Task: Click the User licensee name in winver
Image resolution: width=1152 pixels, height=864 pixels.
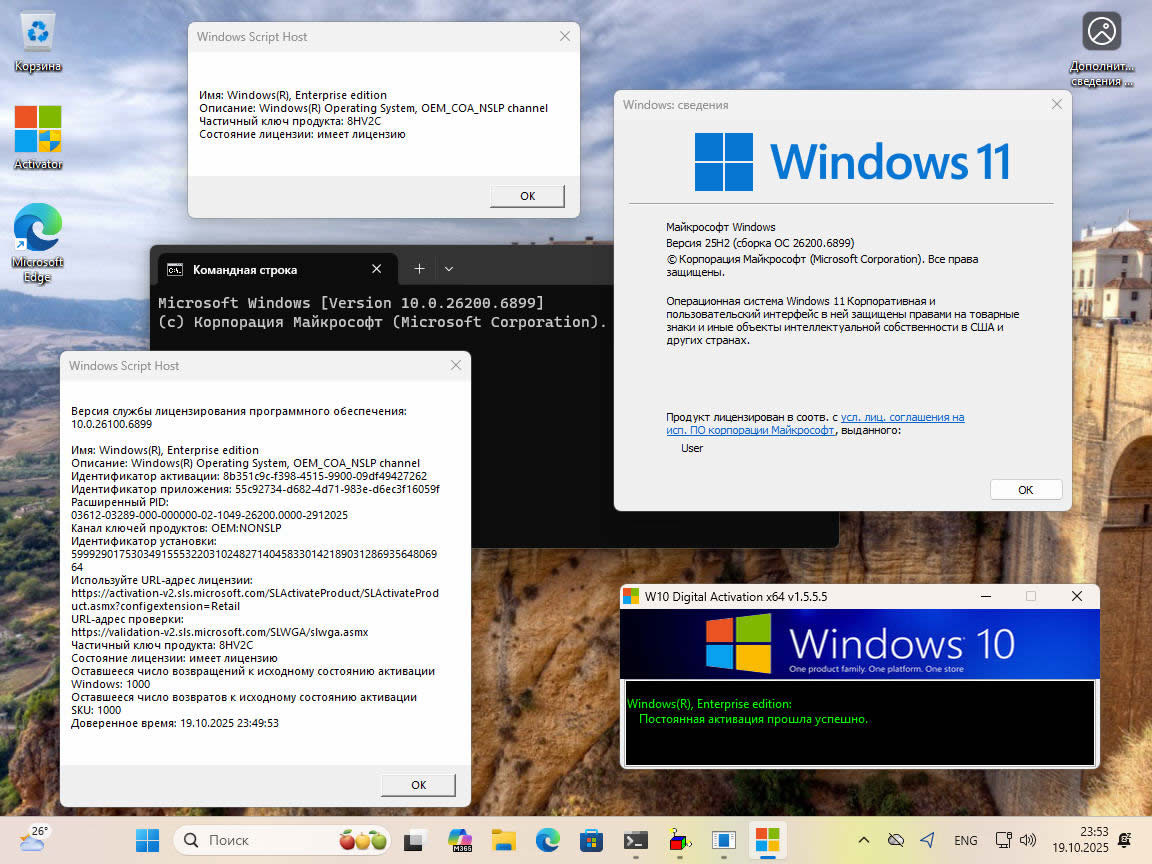Action: coord(692,448)
